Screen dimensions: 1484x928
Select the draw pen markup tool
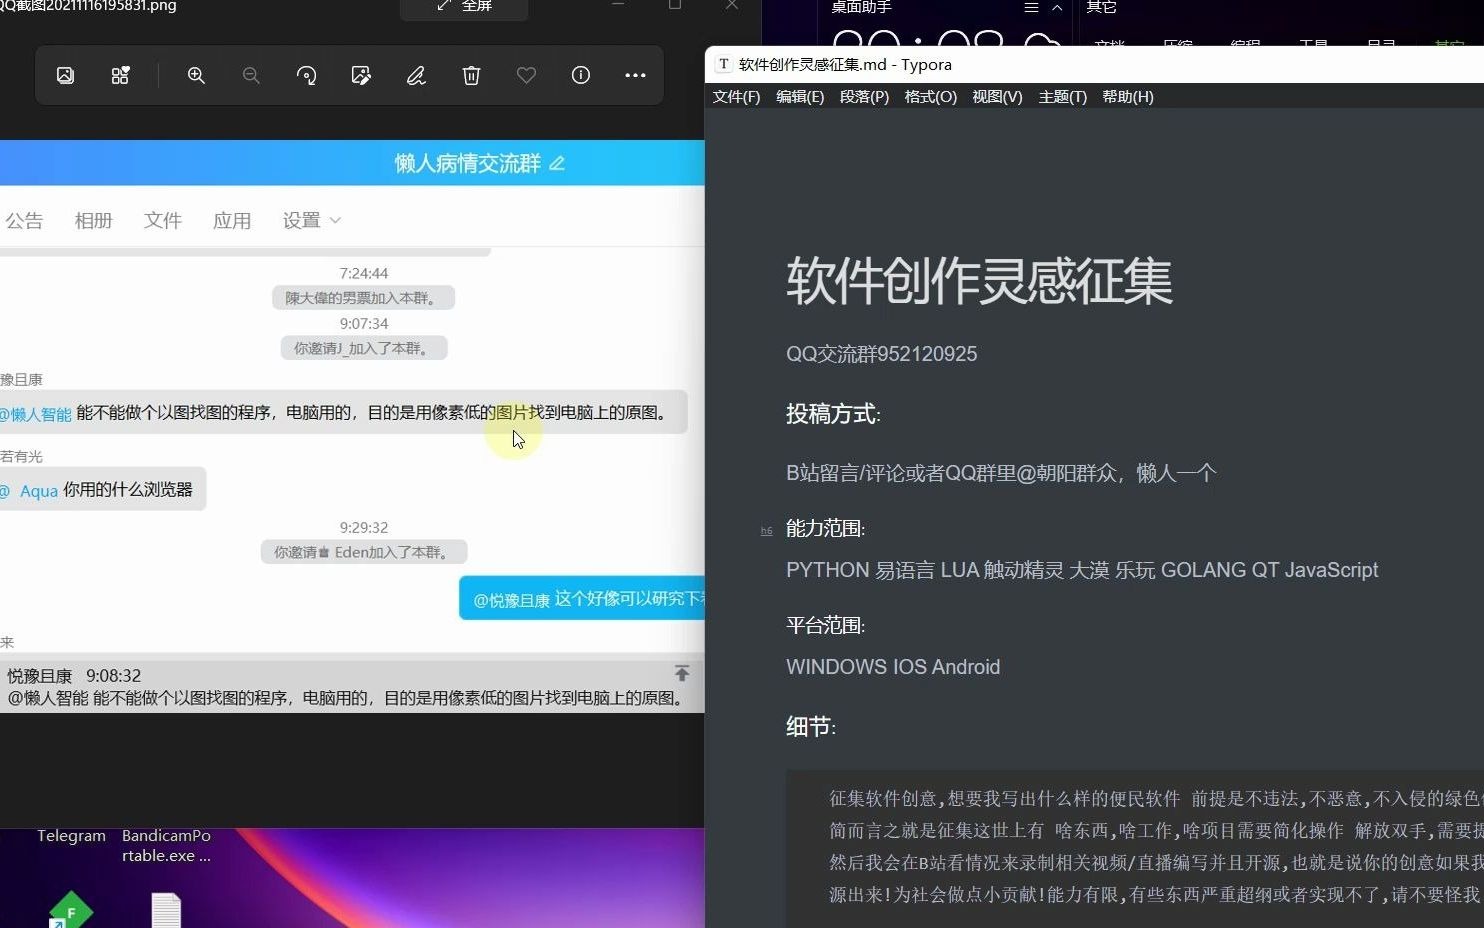416,75
